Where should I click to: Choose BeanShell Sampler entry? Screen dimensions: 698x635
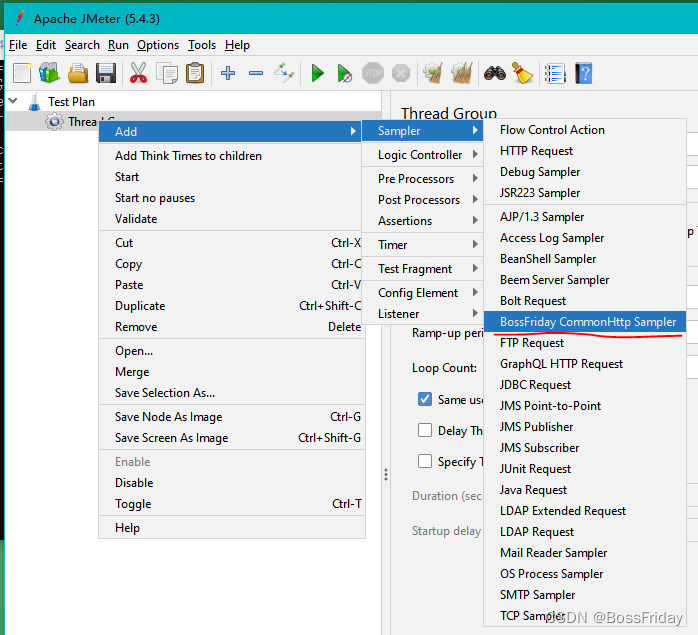(x=584, y=258)
